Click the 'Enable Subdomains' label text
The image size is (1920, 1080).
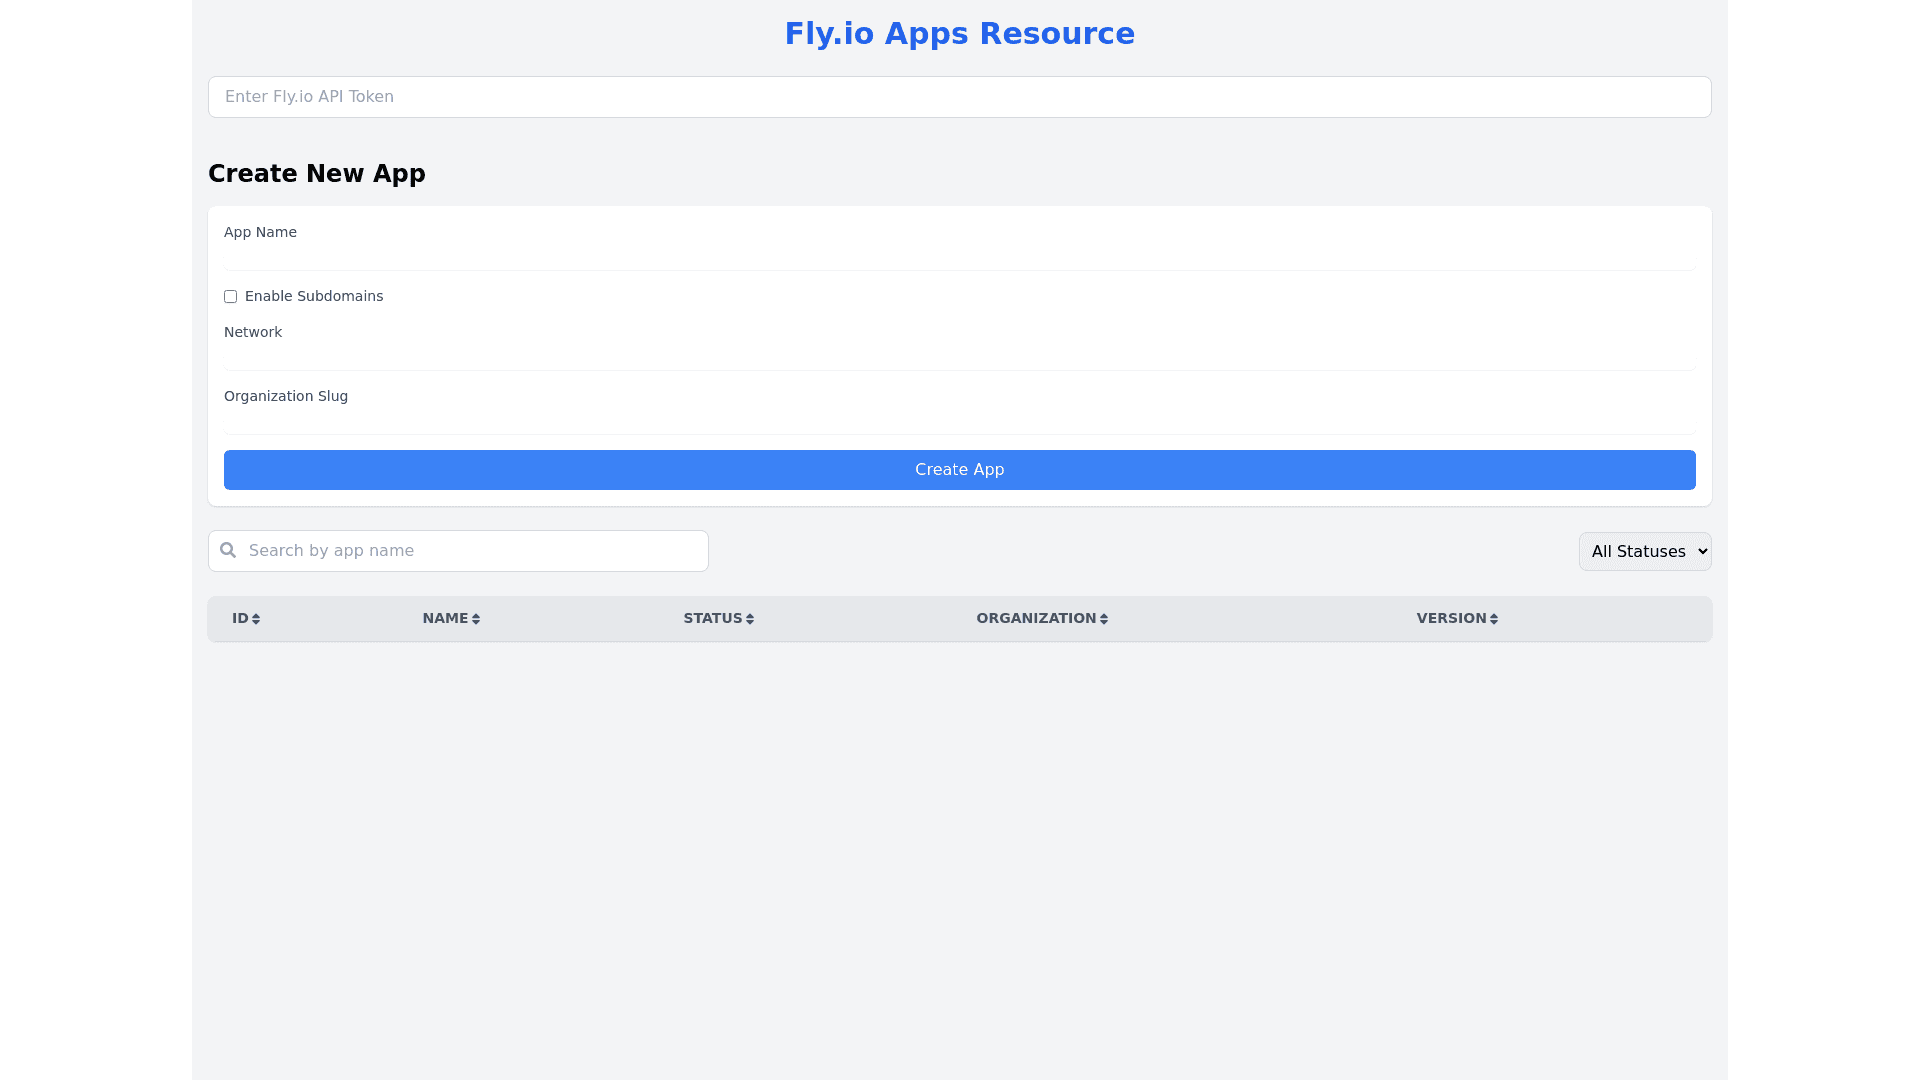coord(314,297)
